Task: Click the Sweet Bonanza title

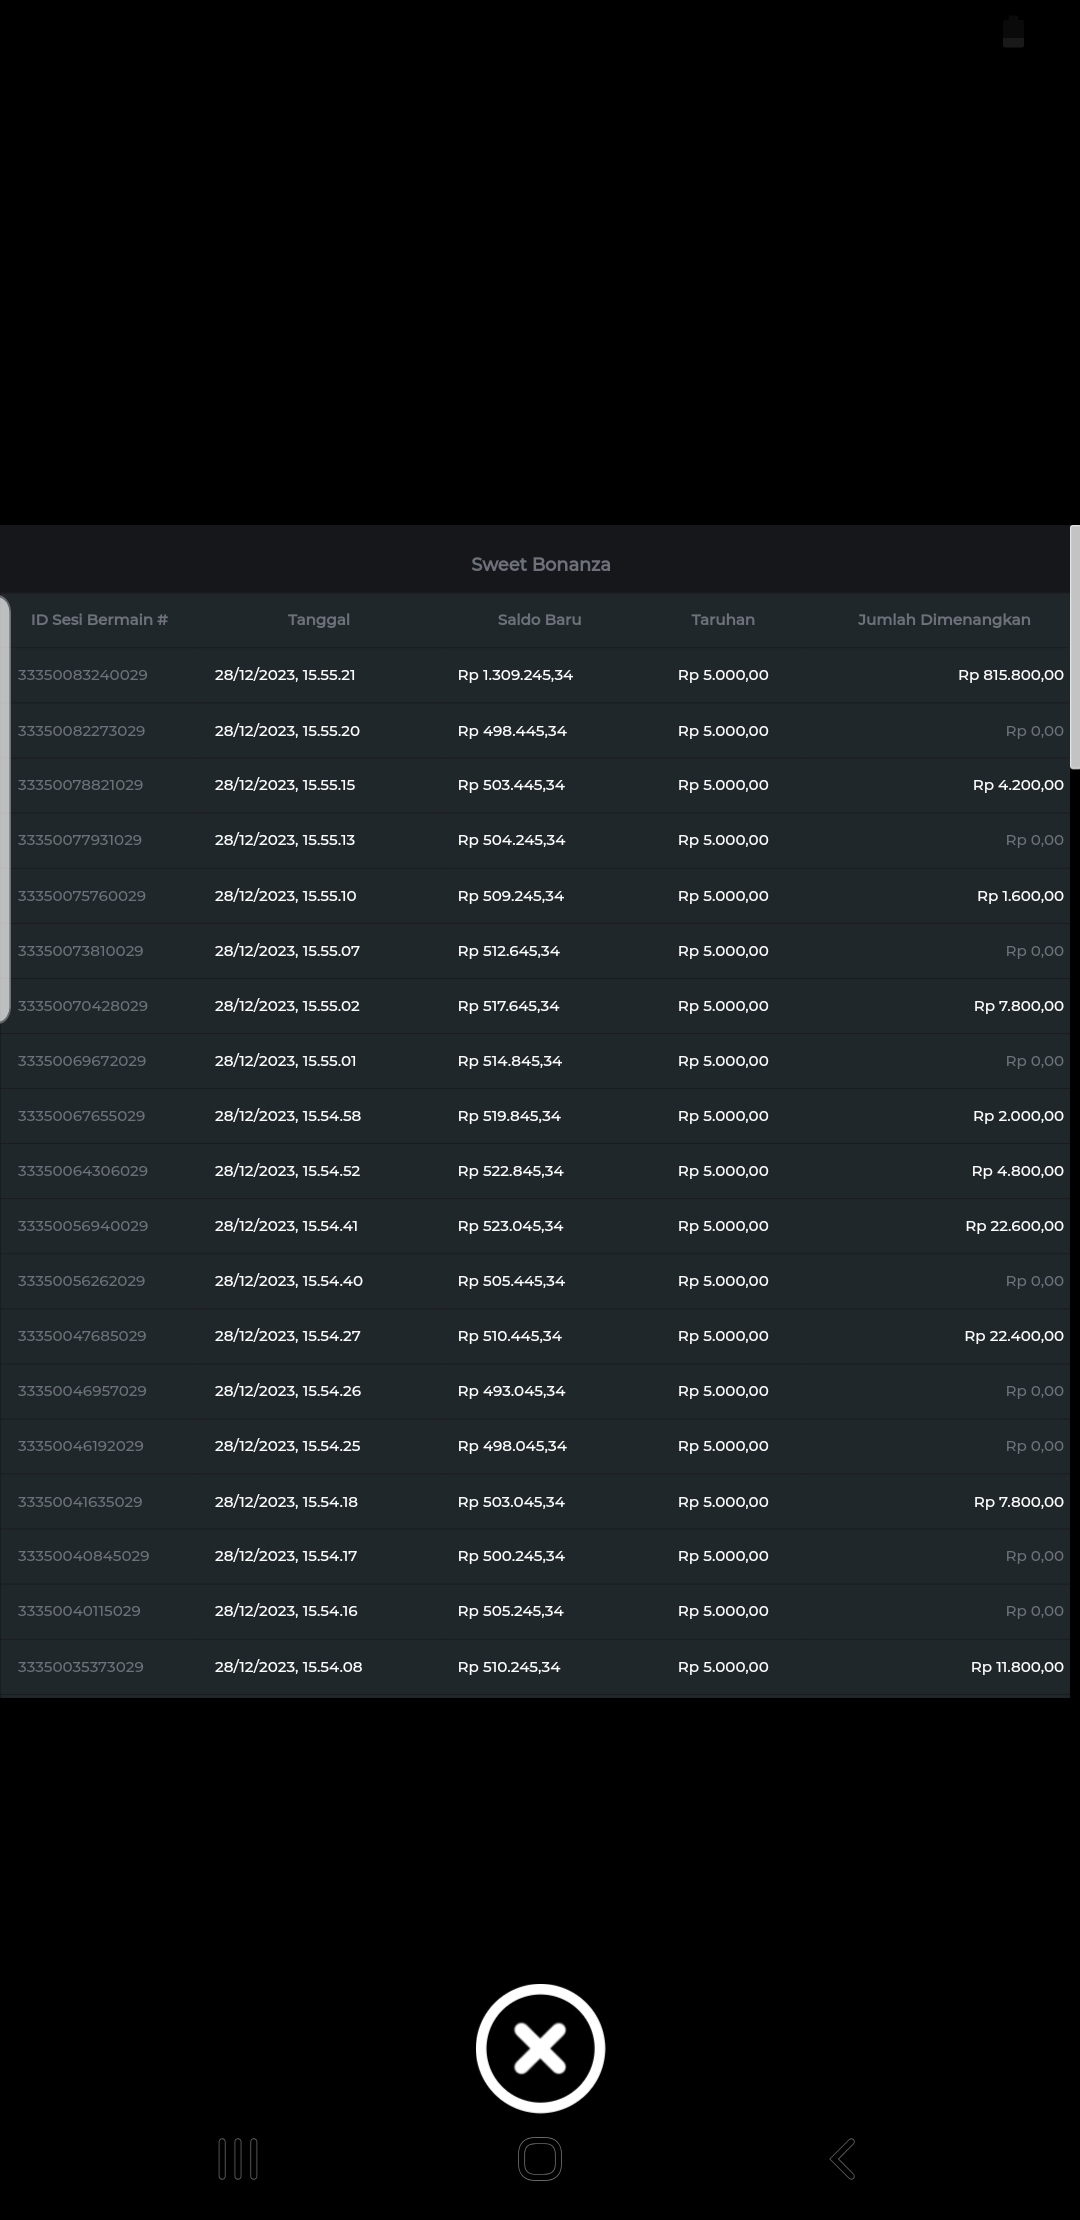Action: tap(540, 565)
